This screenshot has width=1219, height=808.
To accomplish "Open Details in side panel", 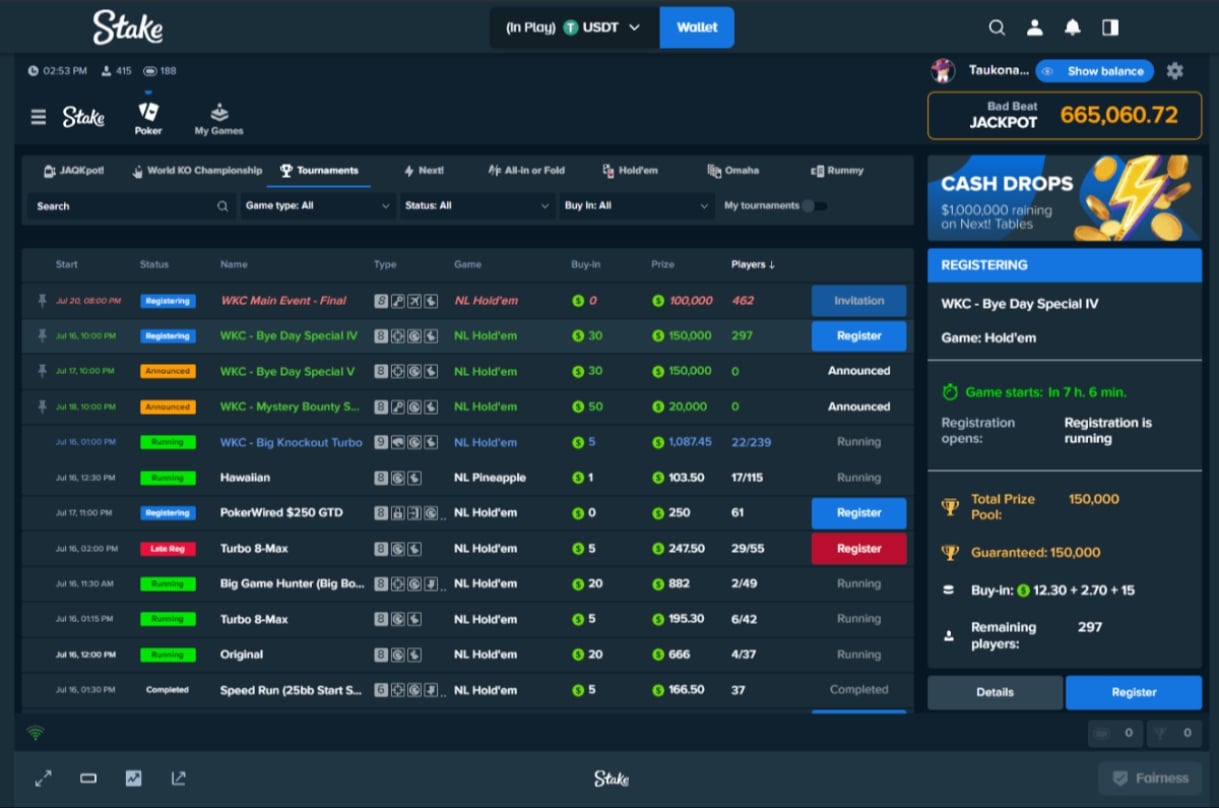I will [x=995, y=692].
